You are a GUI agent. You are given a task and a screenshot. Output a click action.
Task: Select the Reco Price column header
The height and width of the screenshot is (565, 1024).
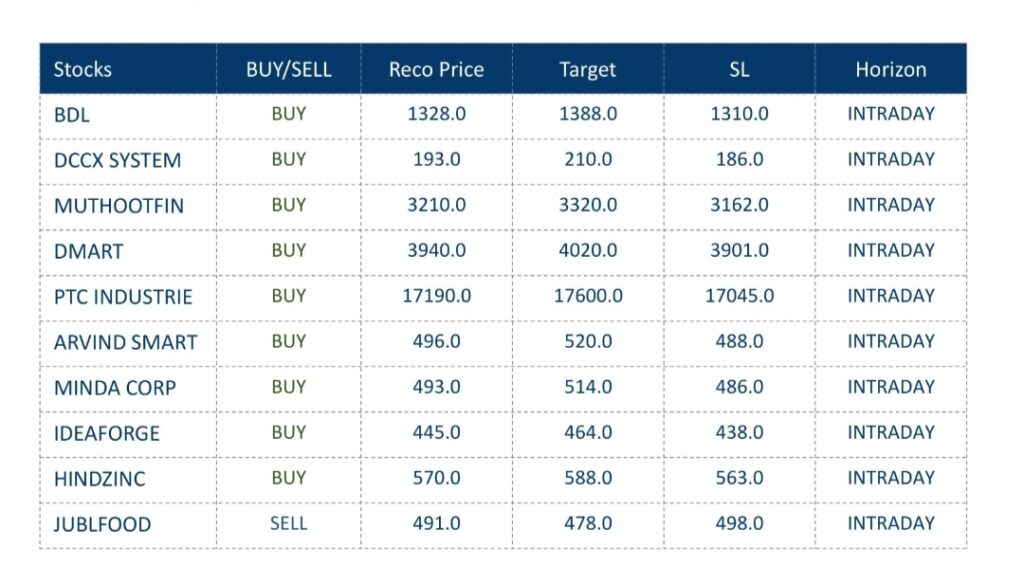point(436,70)
